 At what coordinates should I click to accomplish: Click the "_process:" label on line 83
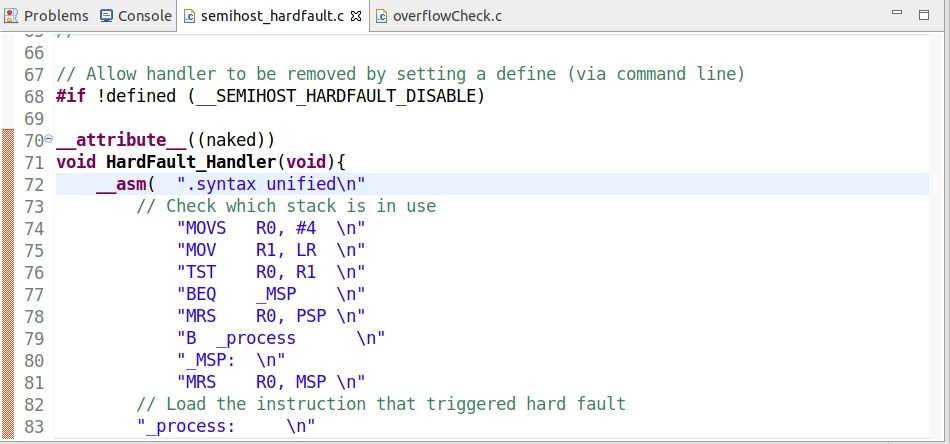tap(227, 426)
